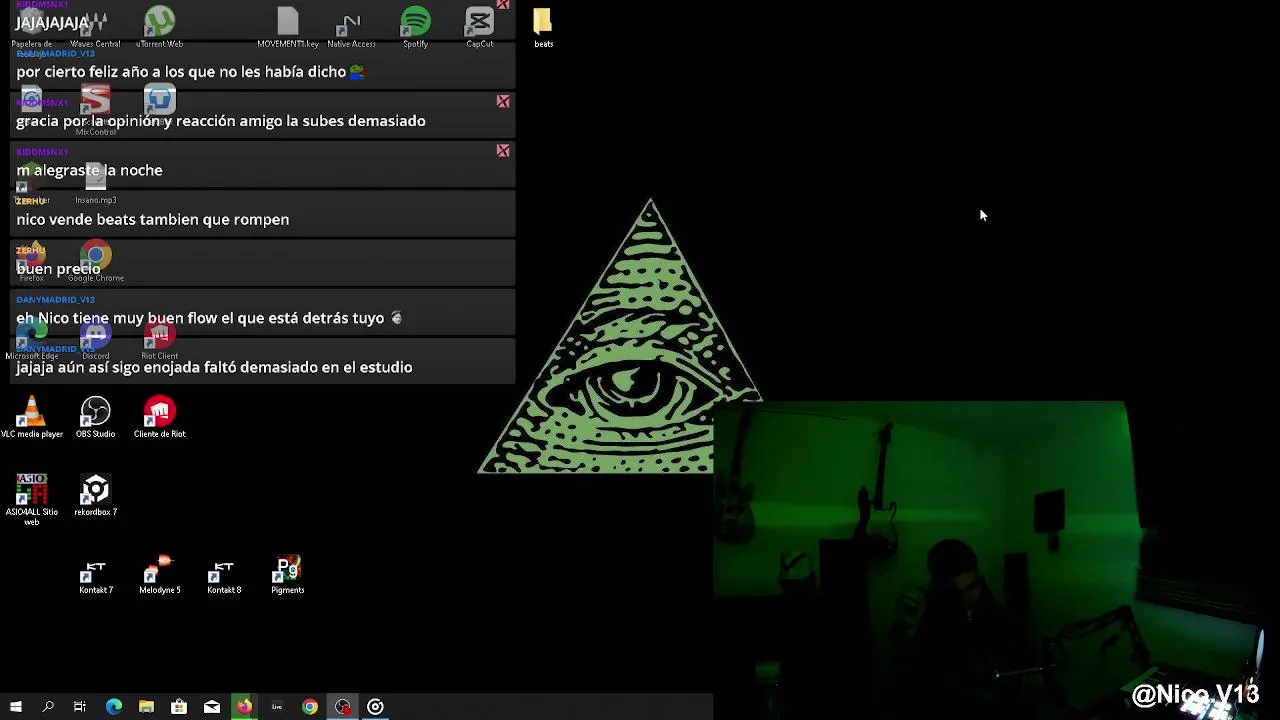The image size is (1280, 720).
Task: Open the Windows Start menu
Action: pos(15,707)
